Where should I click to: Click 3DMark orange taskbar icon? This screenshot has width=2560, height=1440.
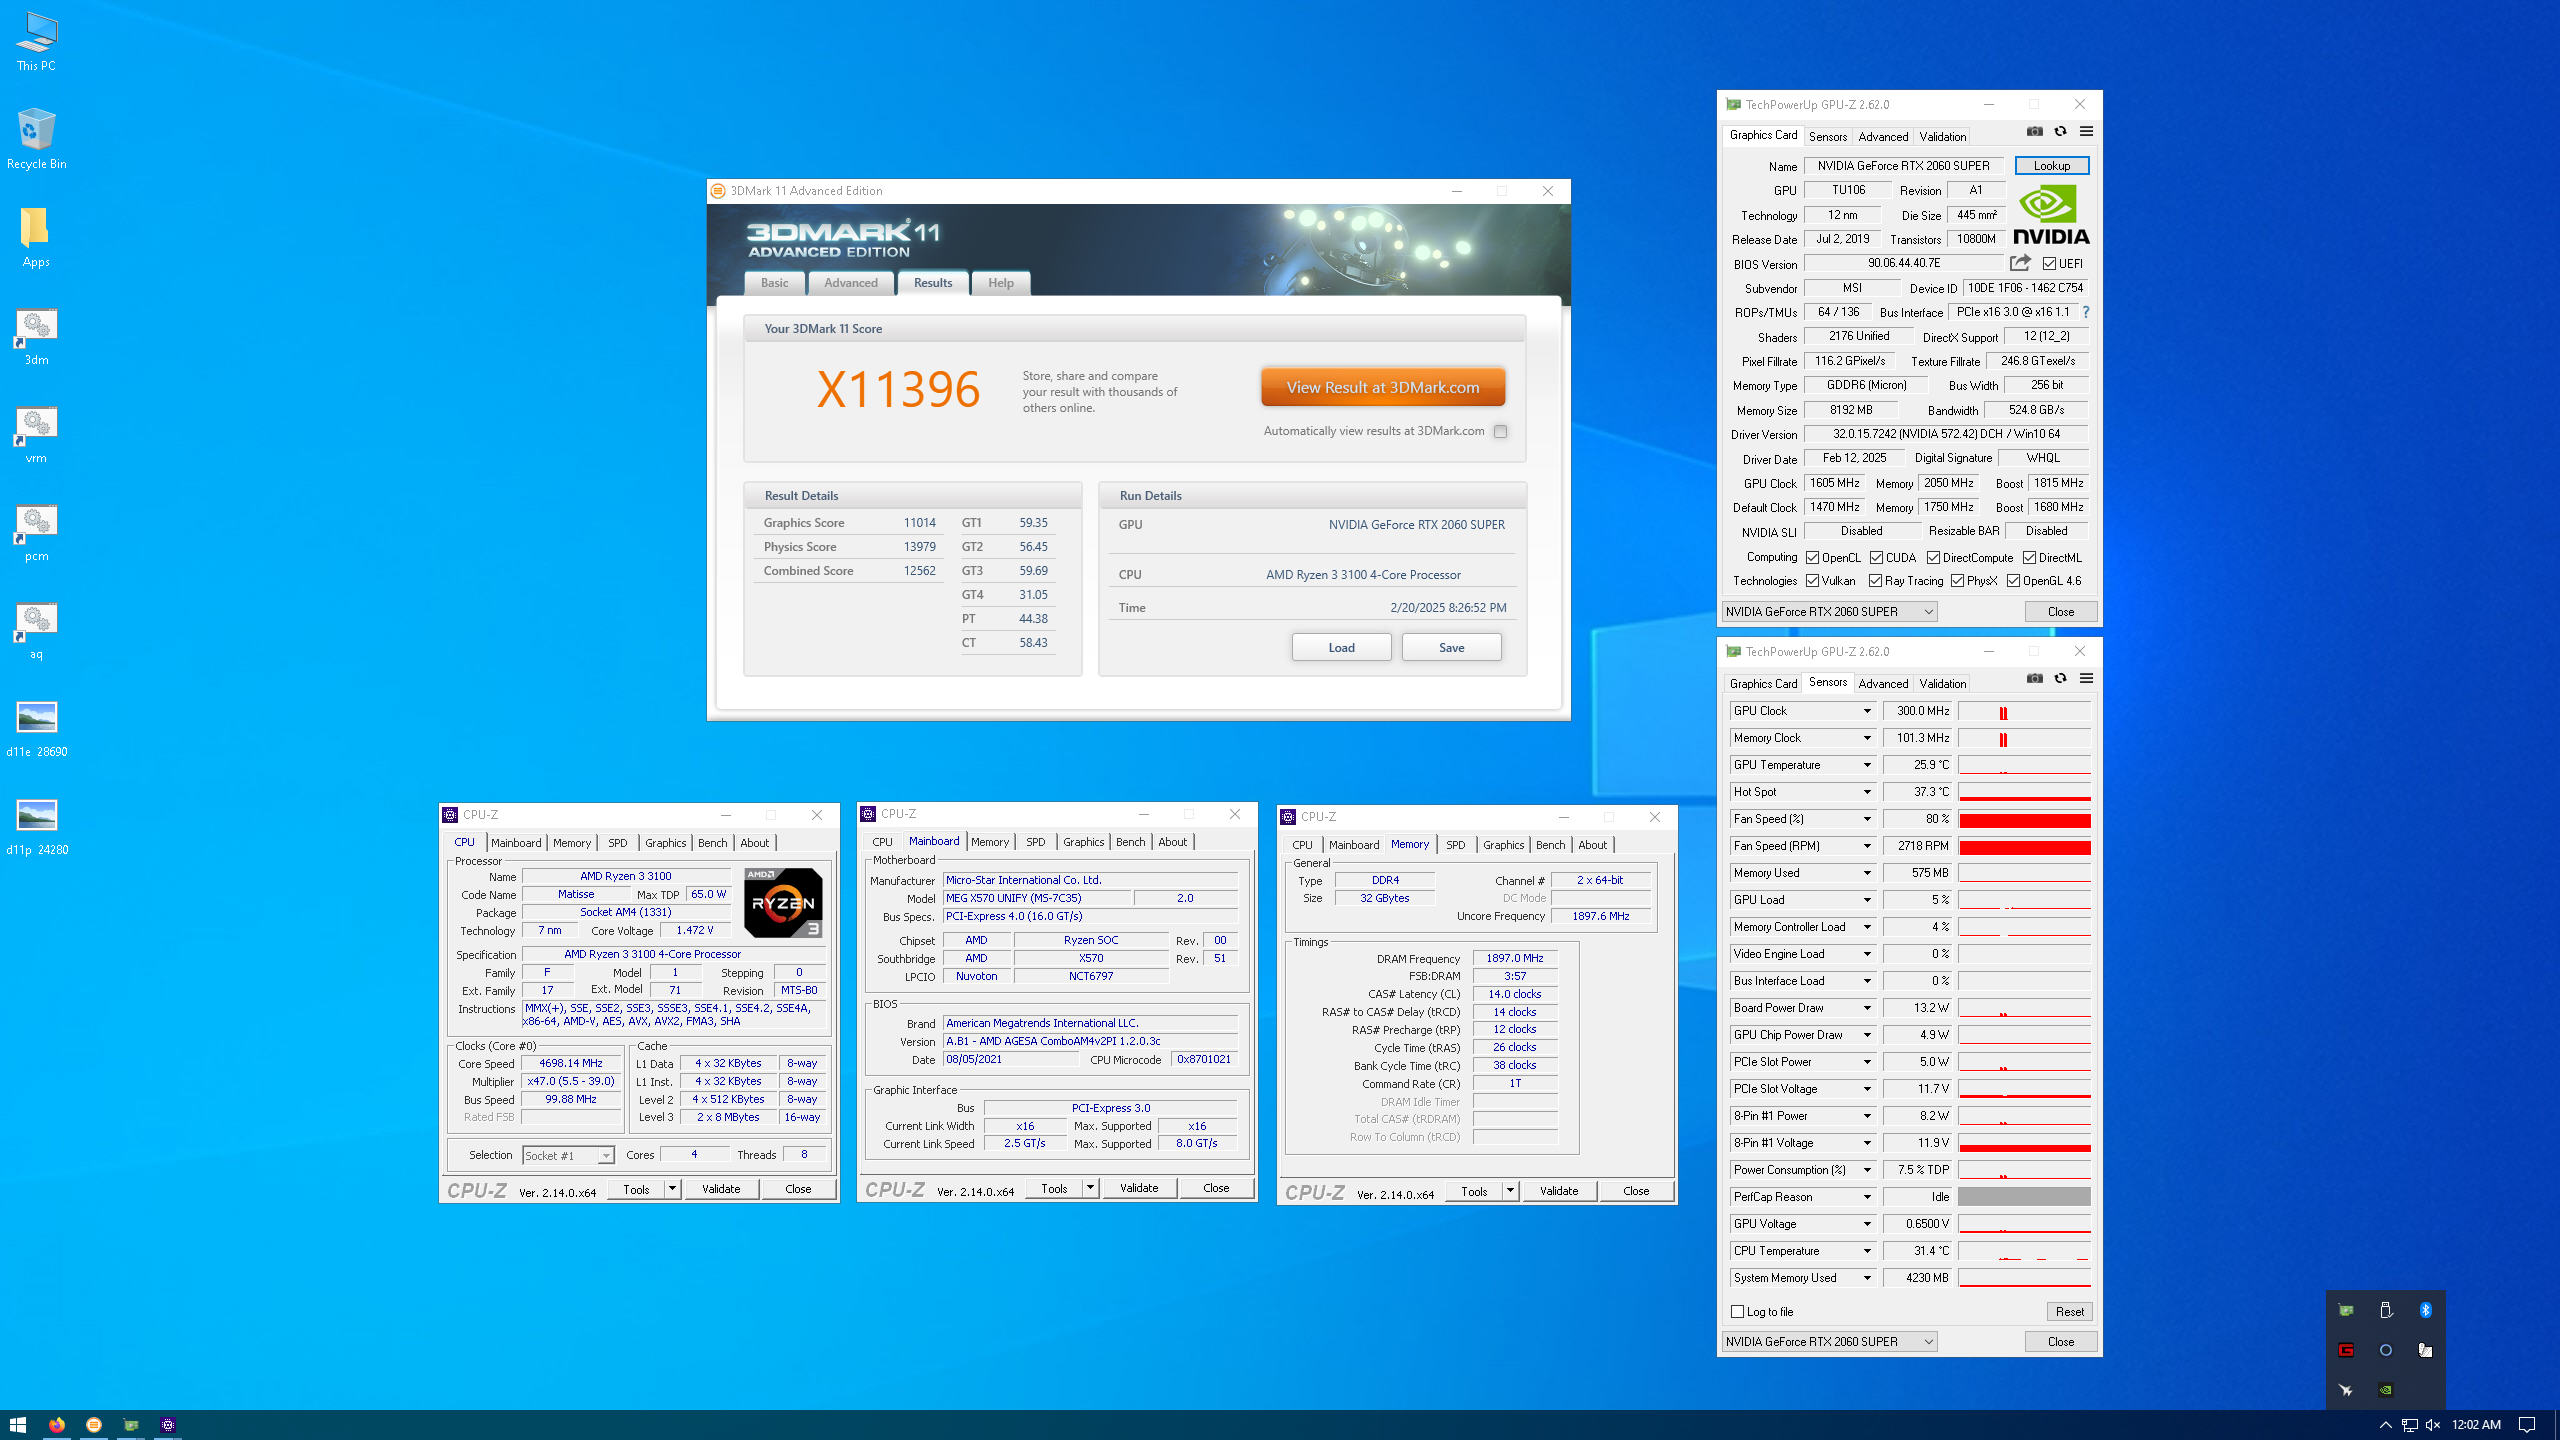pos(94,1424)
